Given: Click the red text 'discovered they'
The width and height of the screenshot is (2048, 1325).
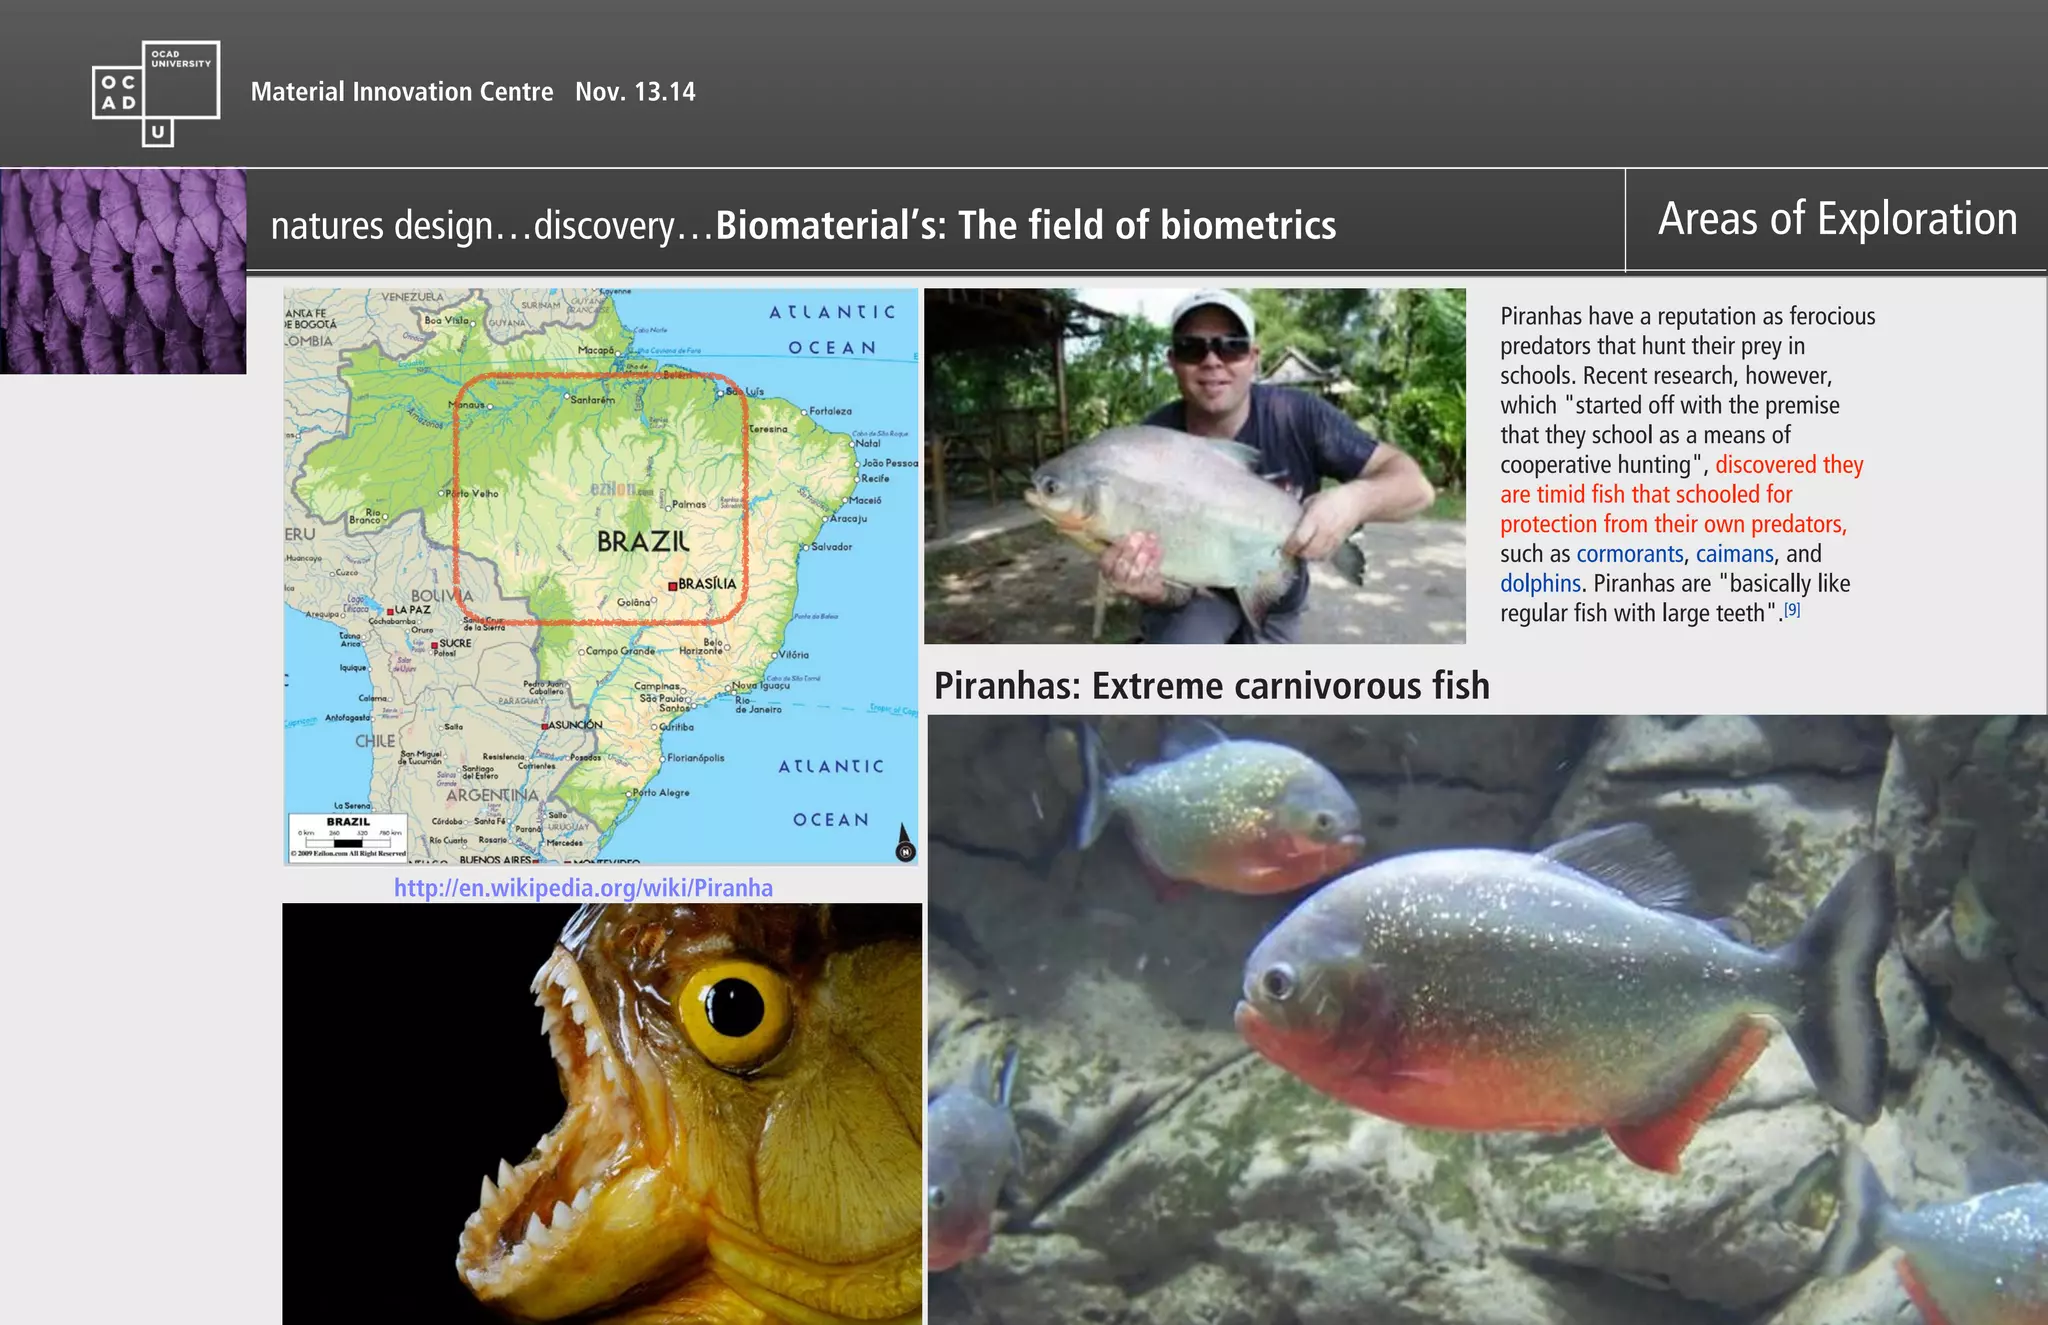Looking at the screenshot, I should coord(1789,465).
